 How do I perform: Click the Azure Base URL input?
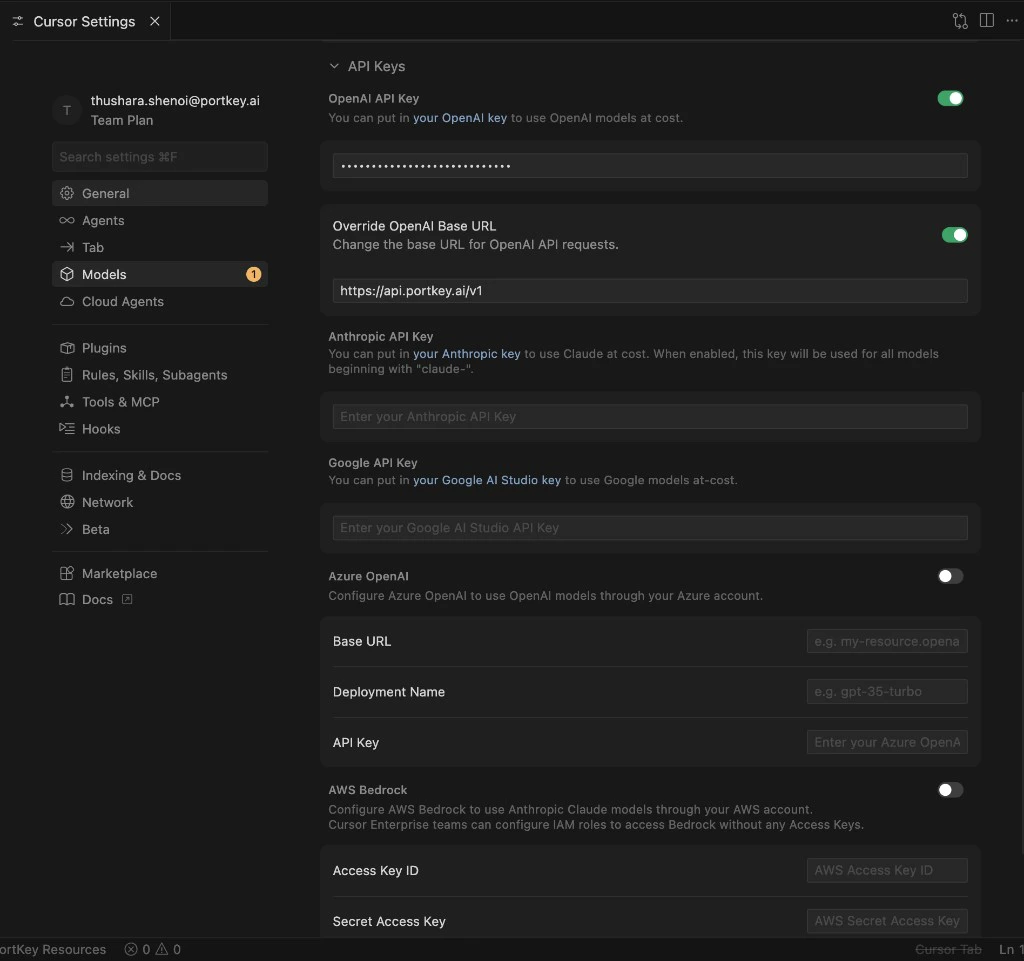887,641
